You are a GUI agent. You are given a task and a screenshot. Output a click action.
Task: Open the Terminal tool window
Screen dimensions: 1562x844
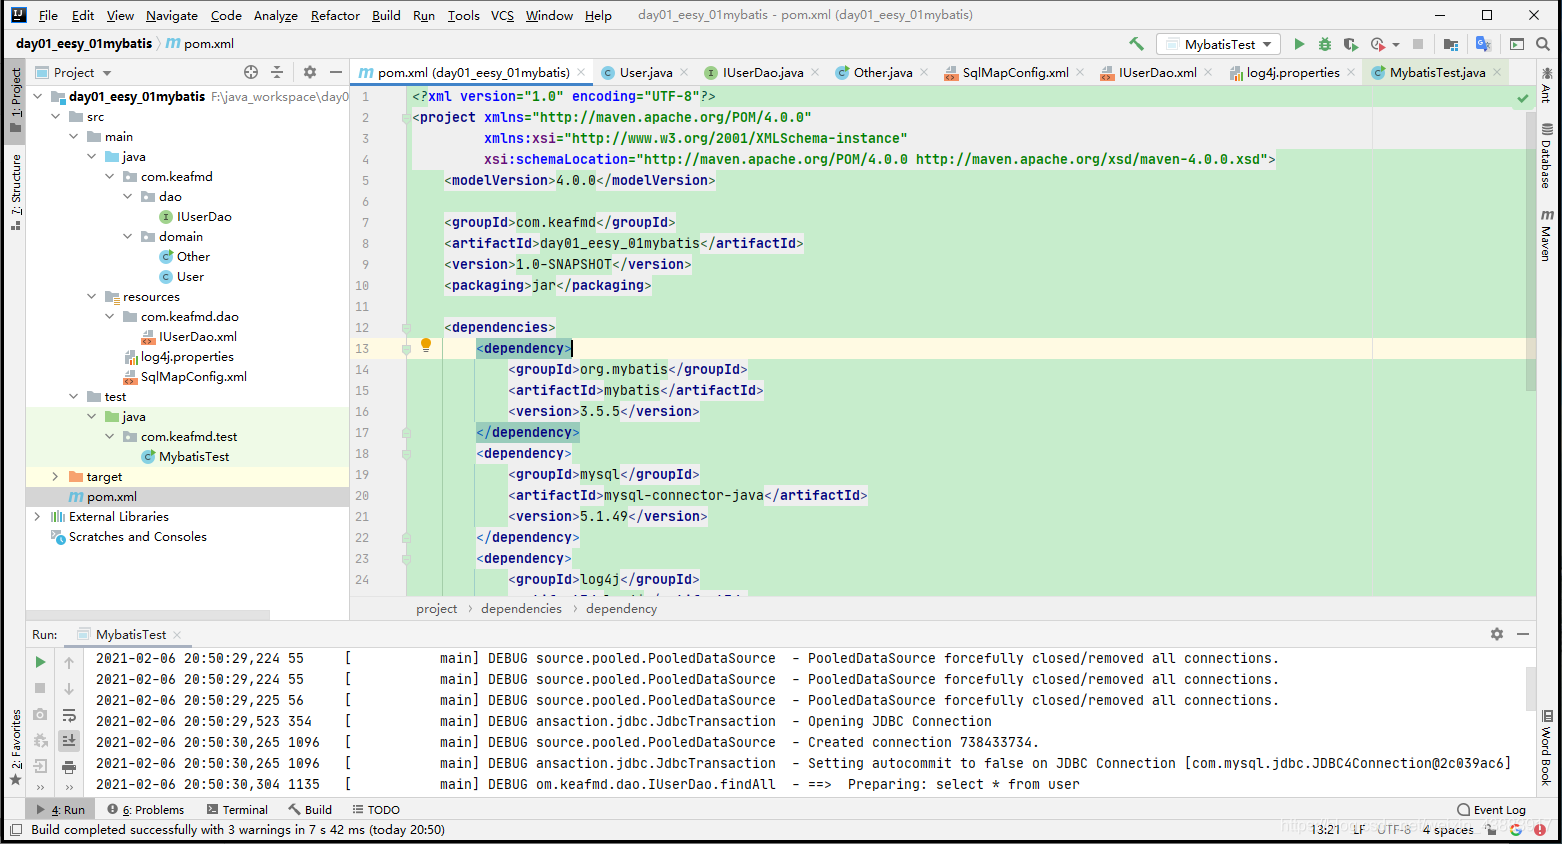coord(237,810)
